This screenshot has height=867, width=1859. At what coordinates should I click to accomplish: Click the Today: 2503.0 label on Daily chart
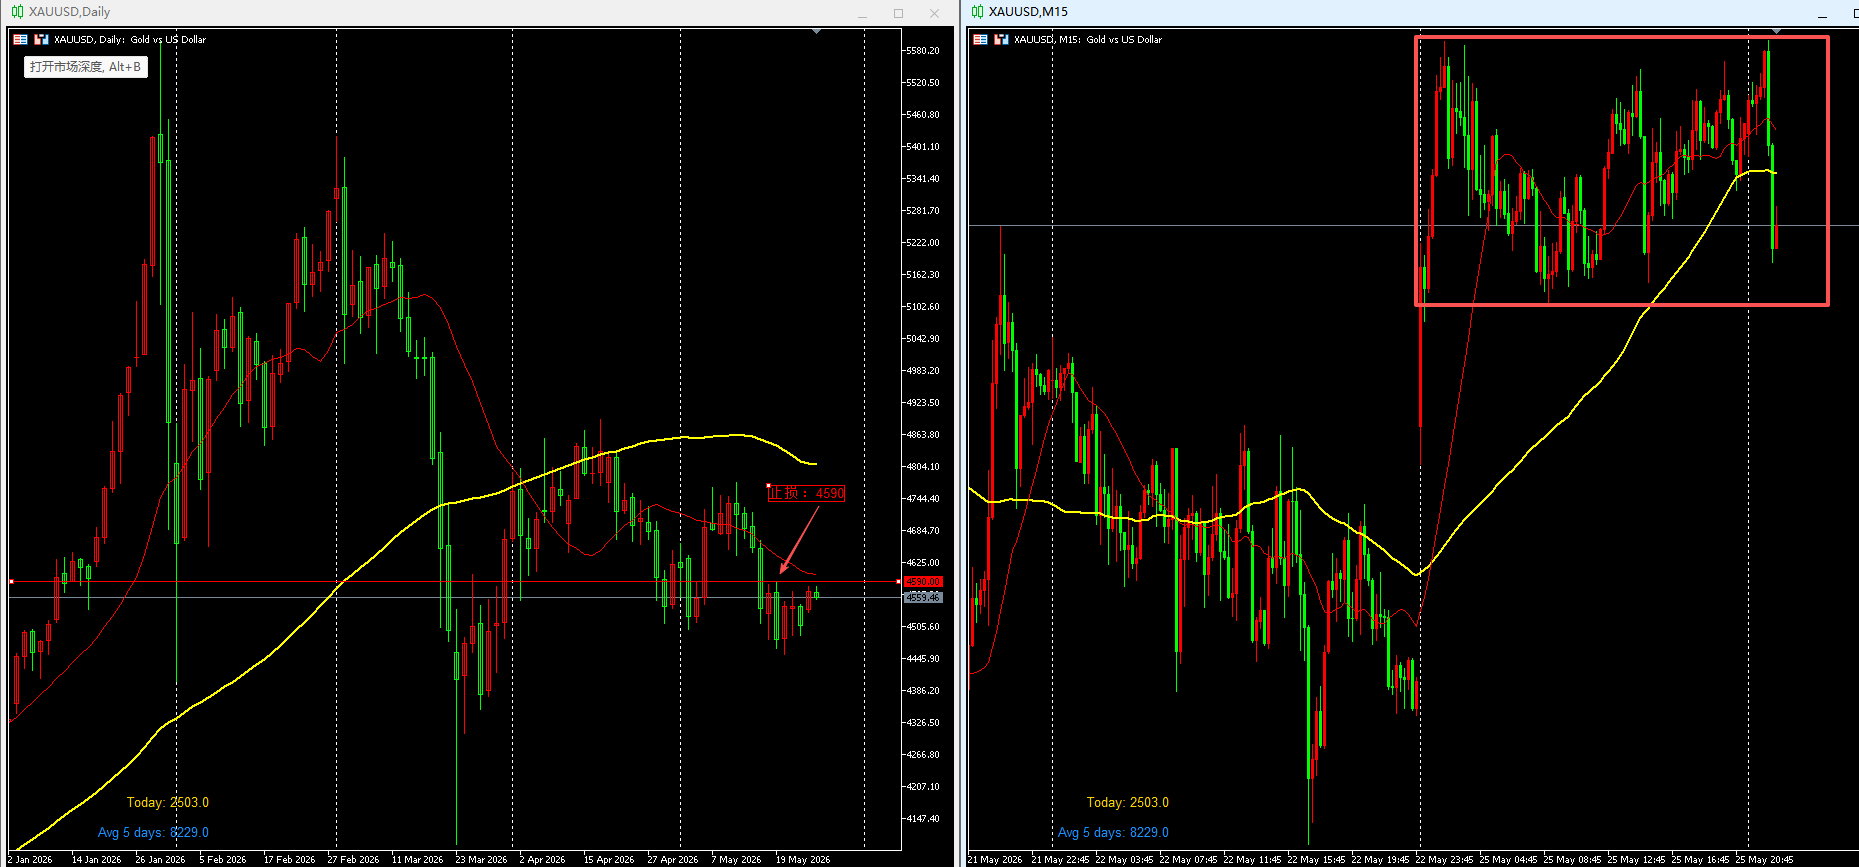pyautogui.click(x=168, y=802)
